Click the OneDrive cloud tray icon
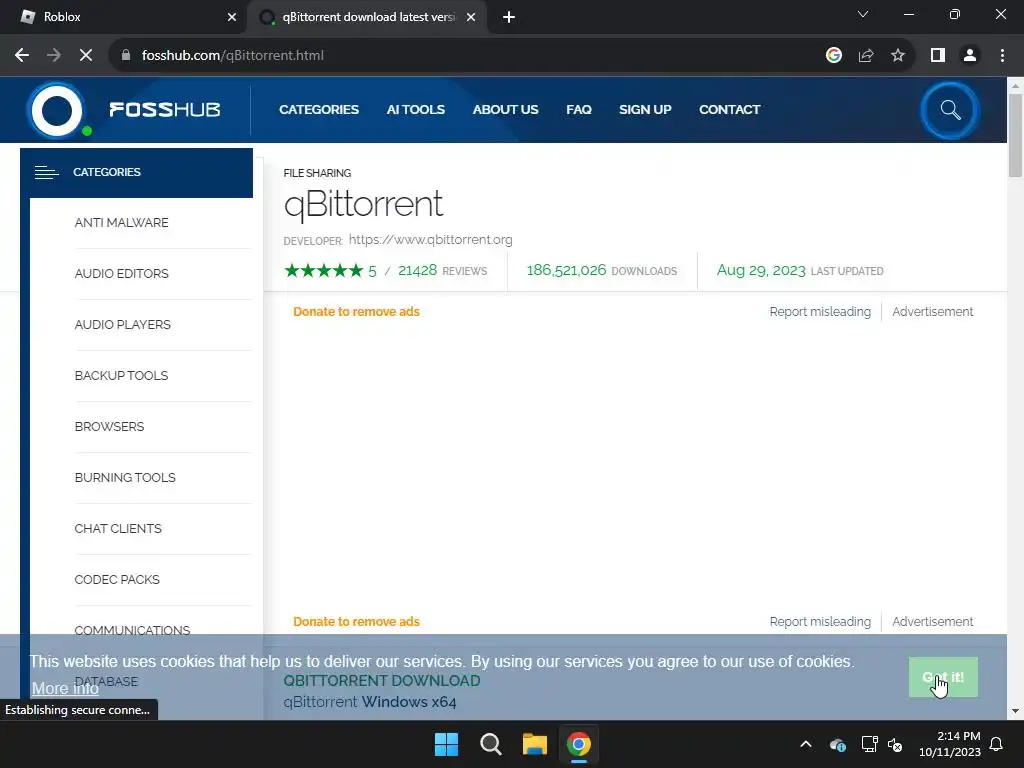1024x768 pixels. [x=838, y=744]
